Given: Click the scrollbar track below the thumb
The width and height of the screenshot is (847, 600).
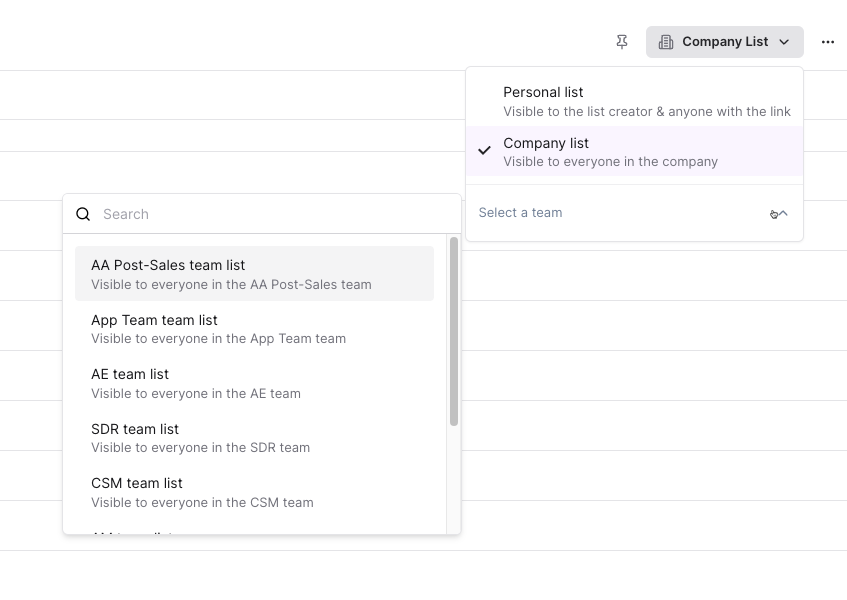Looking at the screenshot, I should pyautogui.click(x=454, y=480).
